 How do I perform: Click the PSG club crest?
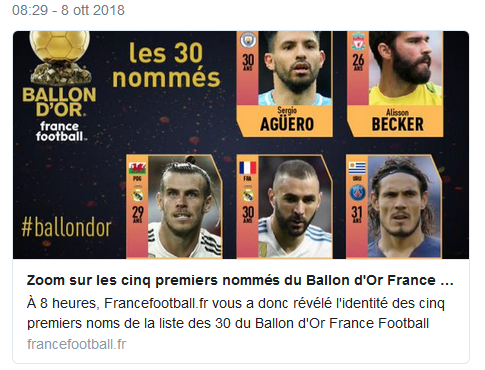357,193
